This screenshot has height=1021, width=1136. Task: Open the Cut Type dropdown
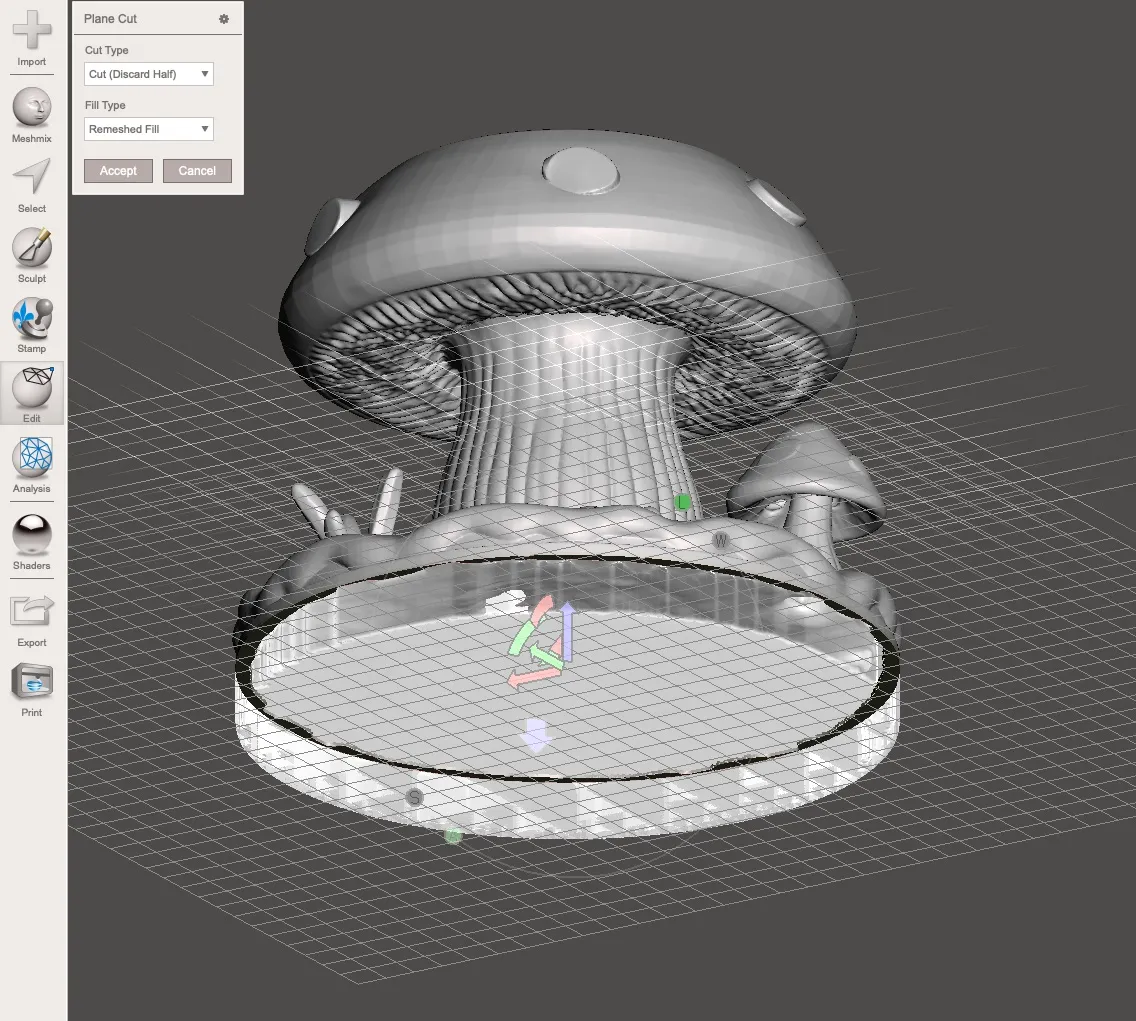(148, 74)
